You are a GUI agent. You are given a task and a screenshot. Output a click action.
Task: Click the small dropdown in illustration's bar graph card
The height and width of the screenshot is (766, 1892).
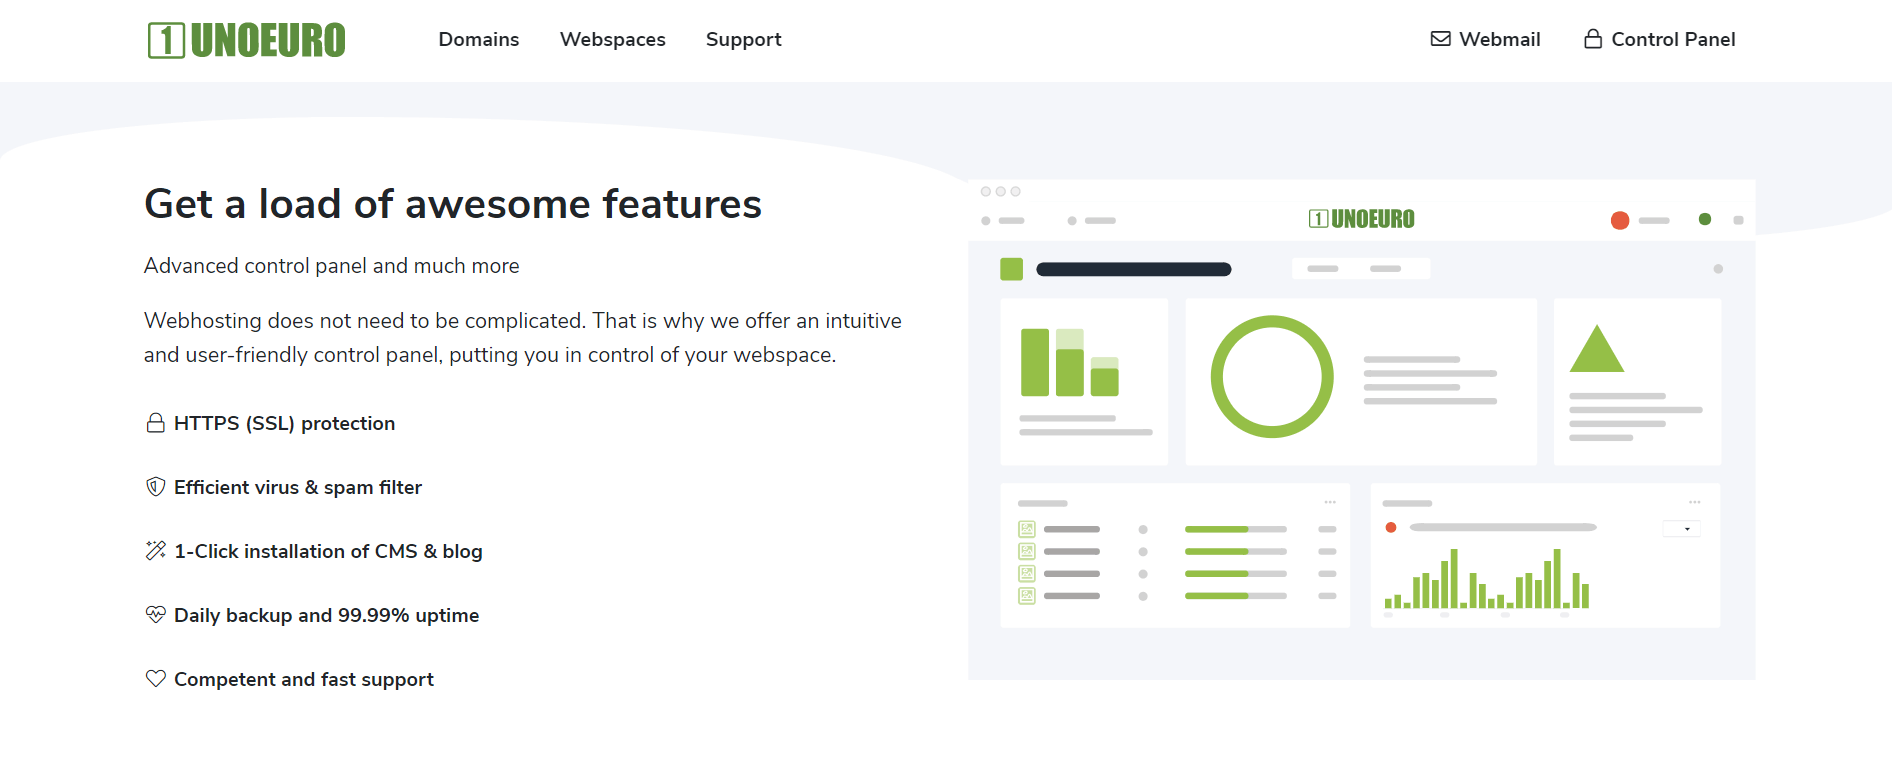point(1681,529)
